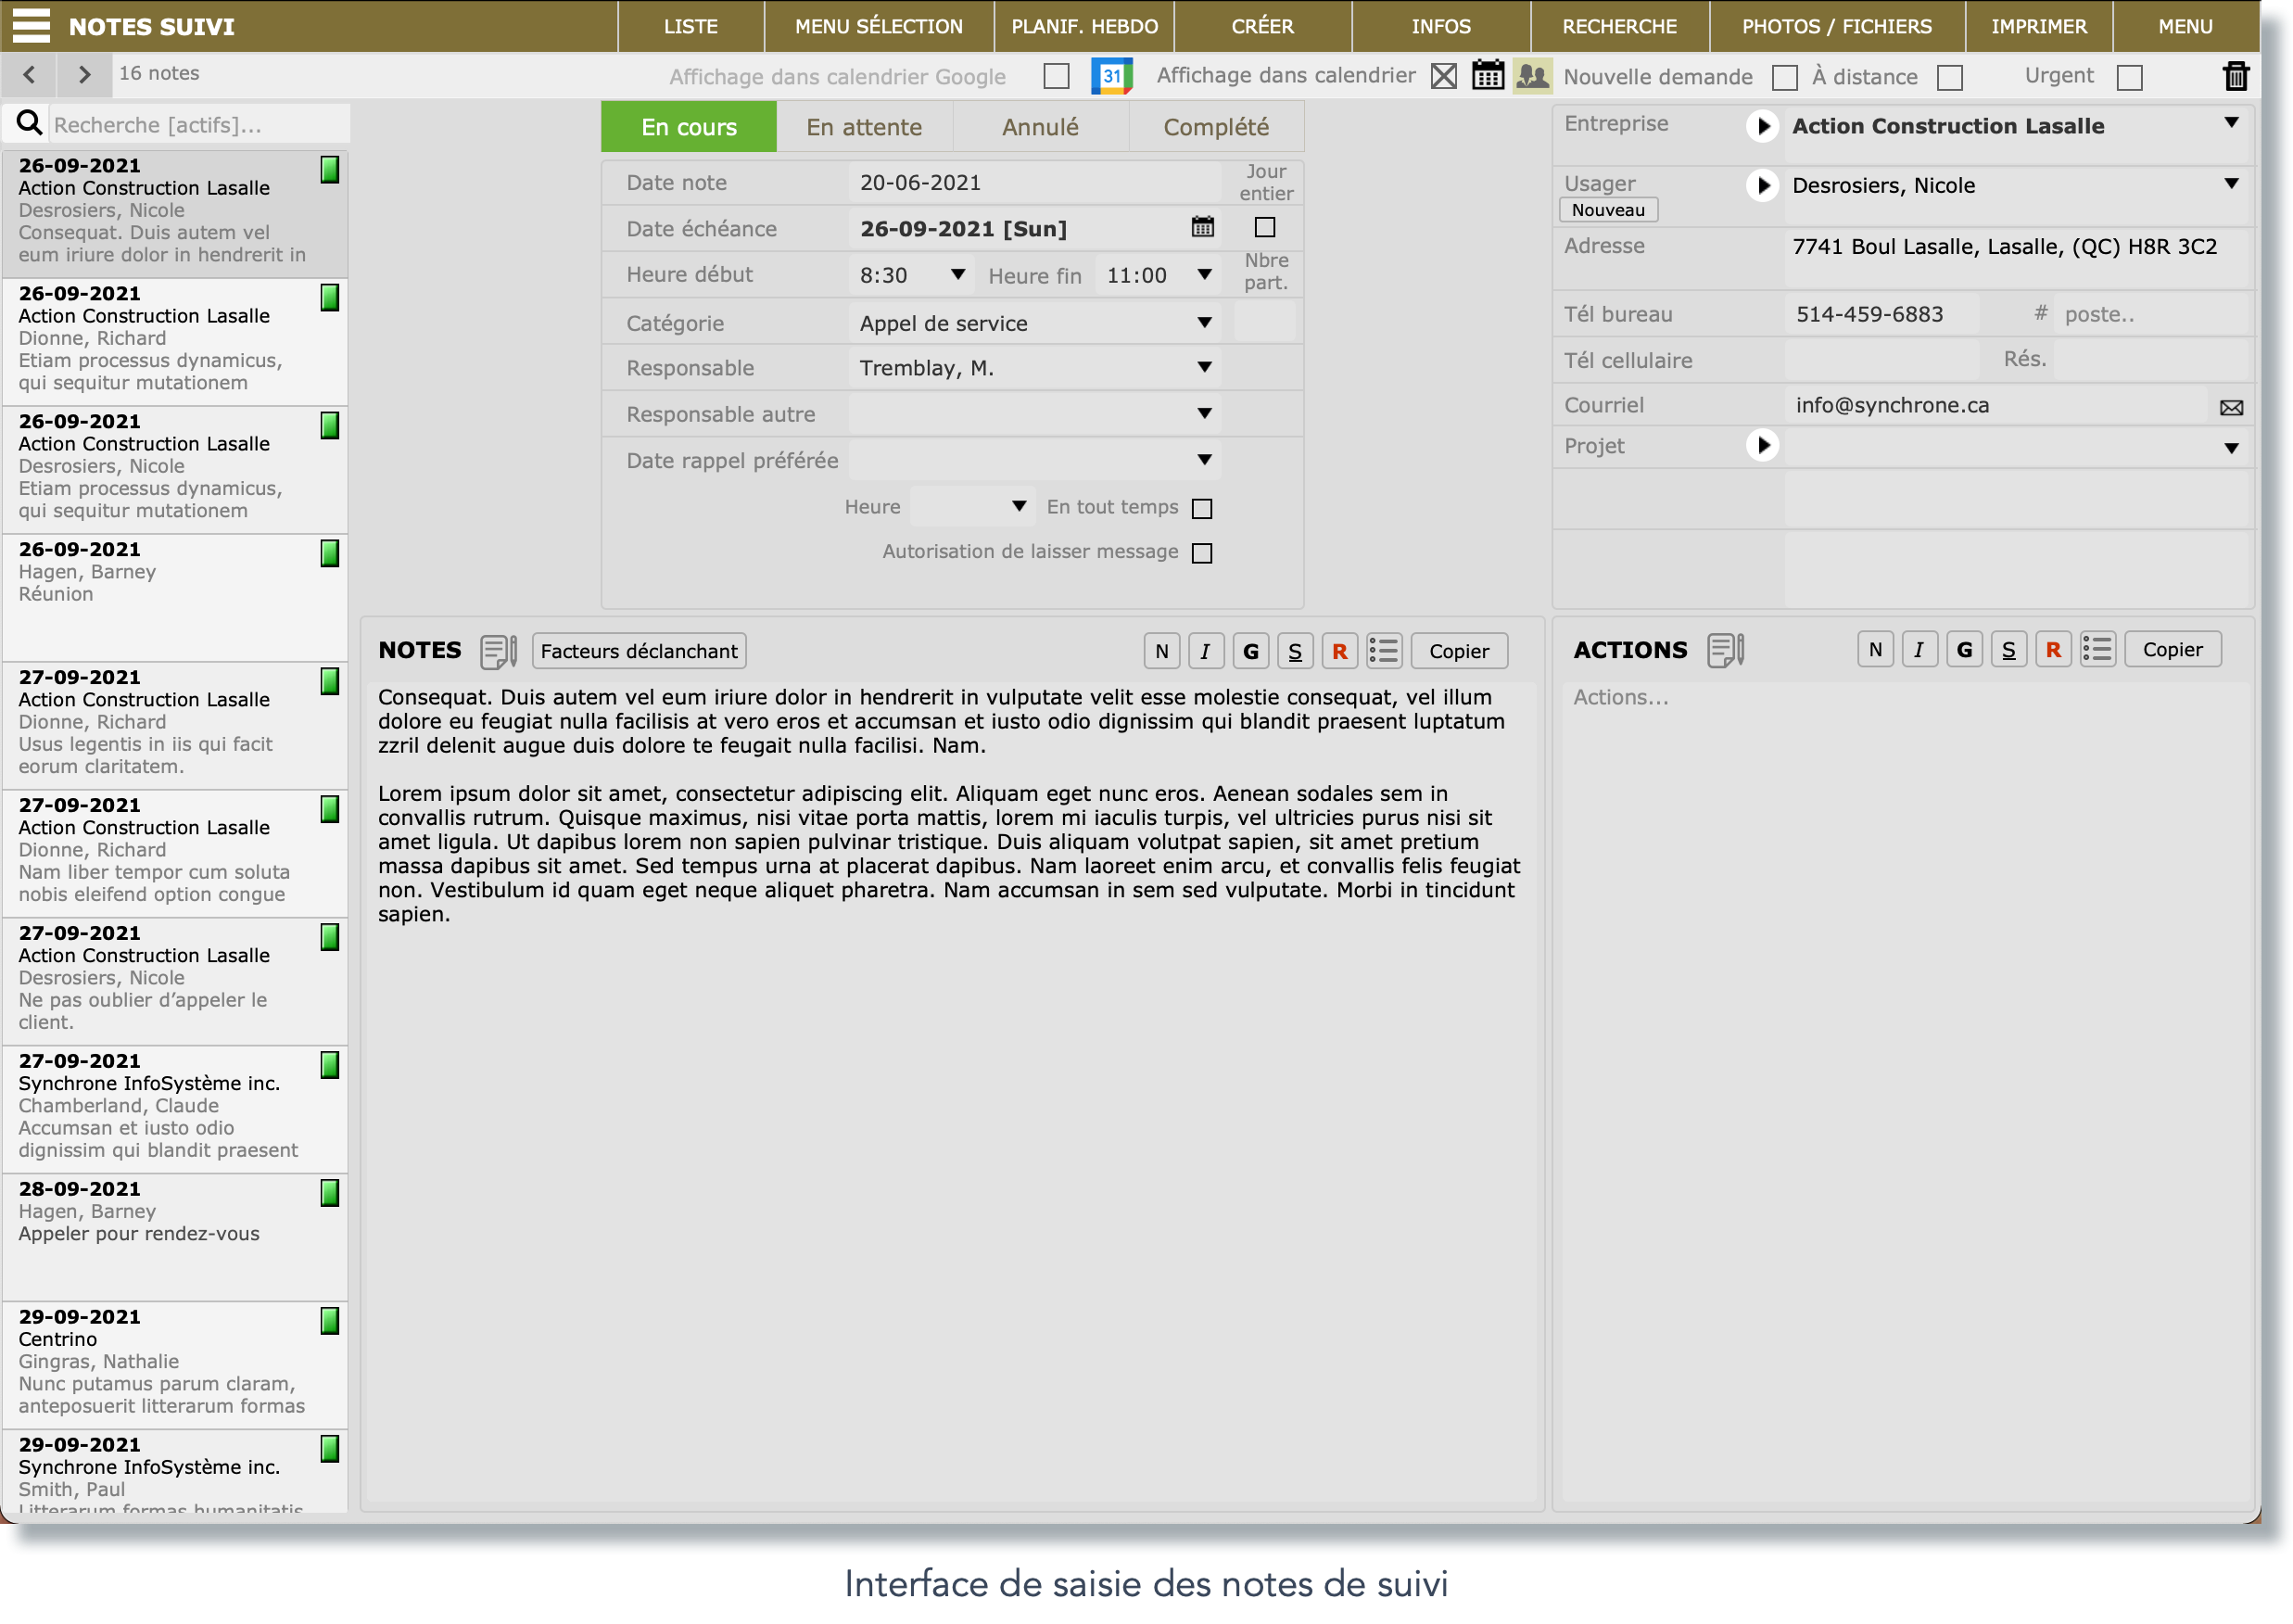The height and width of the screenshot is (1624, 2293).
Task: Click the CRÉER button
Action: [1262, 26]
